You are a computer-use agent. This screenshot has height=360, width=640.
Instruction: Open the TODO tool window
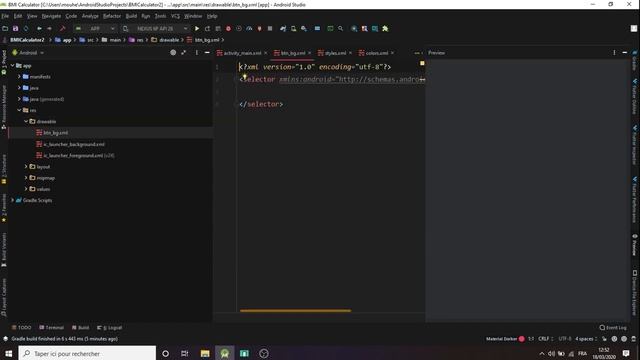(x=22, y=327)
